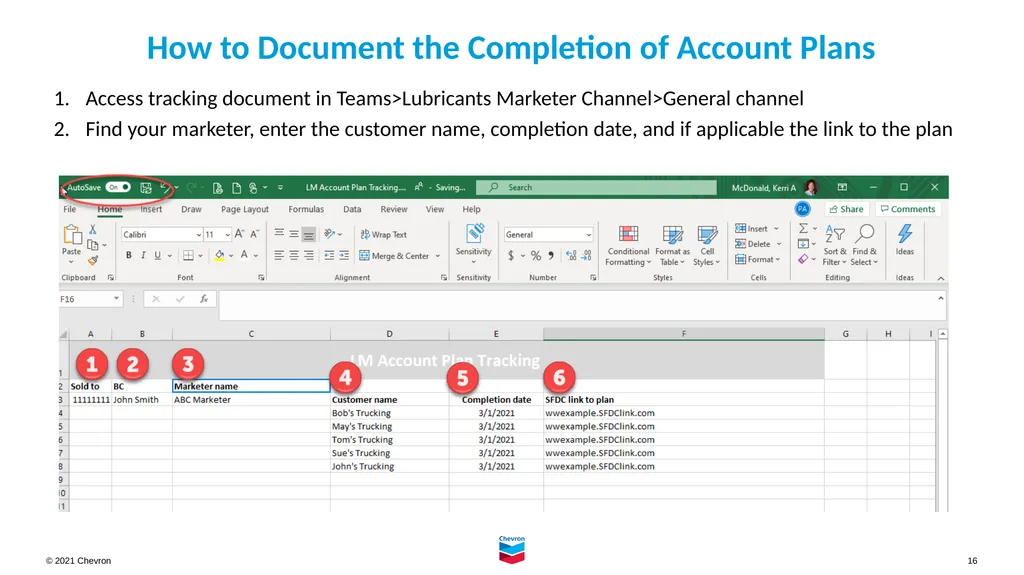Toggle Underline formatting
The width and height of the screenshot is (1024, 575).
pyautogui.click(x=157, y=255)
